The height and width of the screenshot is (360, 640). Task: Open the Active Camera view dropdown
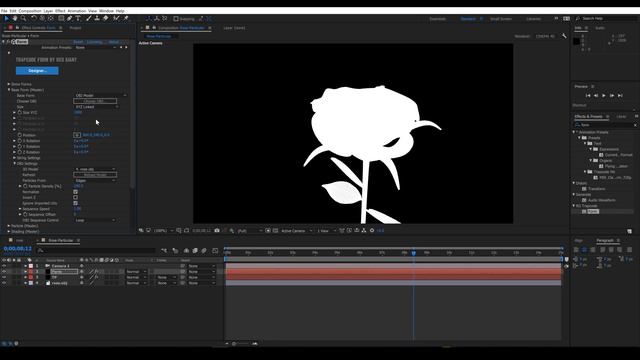click(296, 231)
